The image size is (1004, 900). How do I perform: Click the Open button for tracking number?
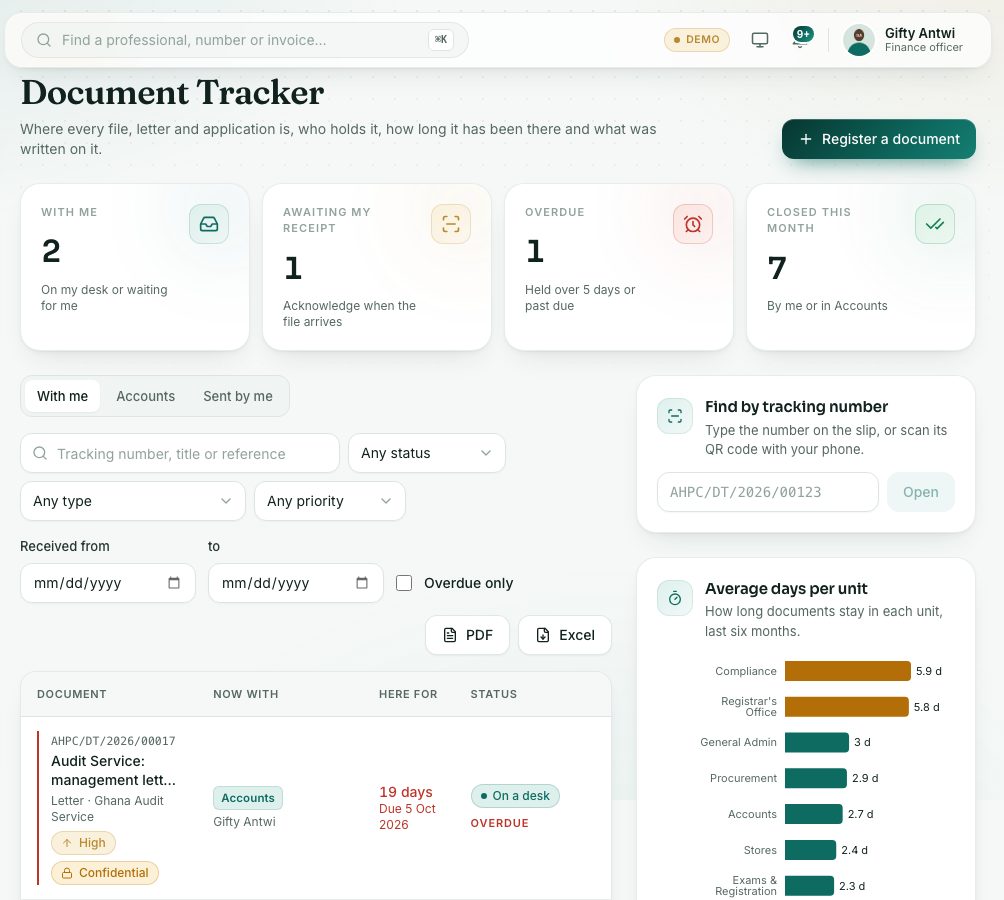click(x=921, y=492)
